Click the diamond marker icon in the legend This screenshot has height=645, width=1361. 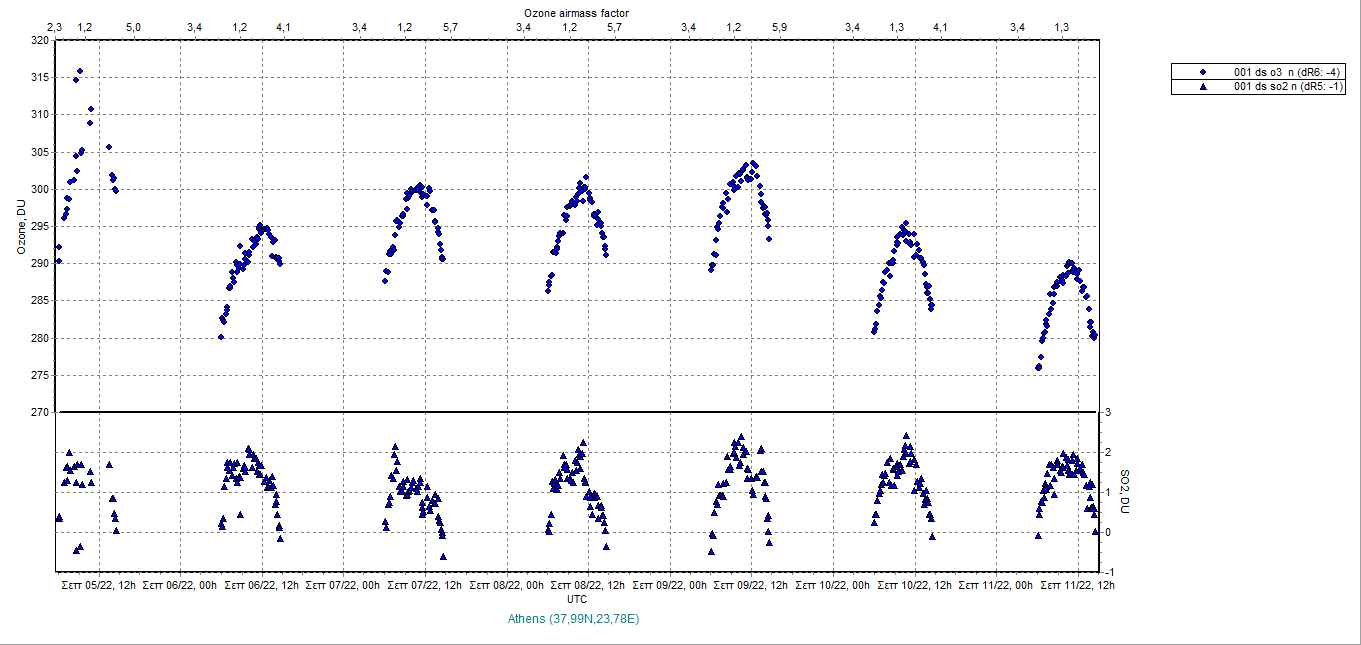[1203, 72]
